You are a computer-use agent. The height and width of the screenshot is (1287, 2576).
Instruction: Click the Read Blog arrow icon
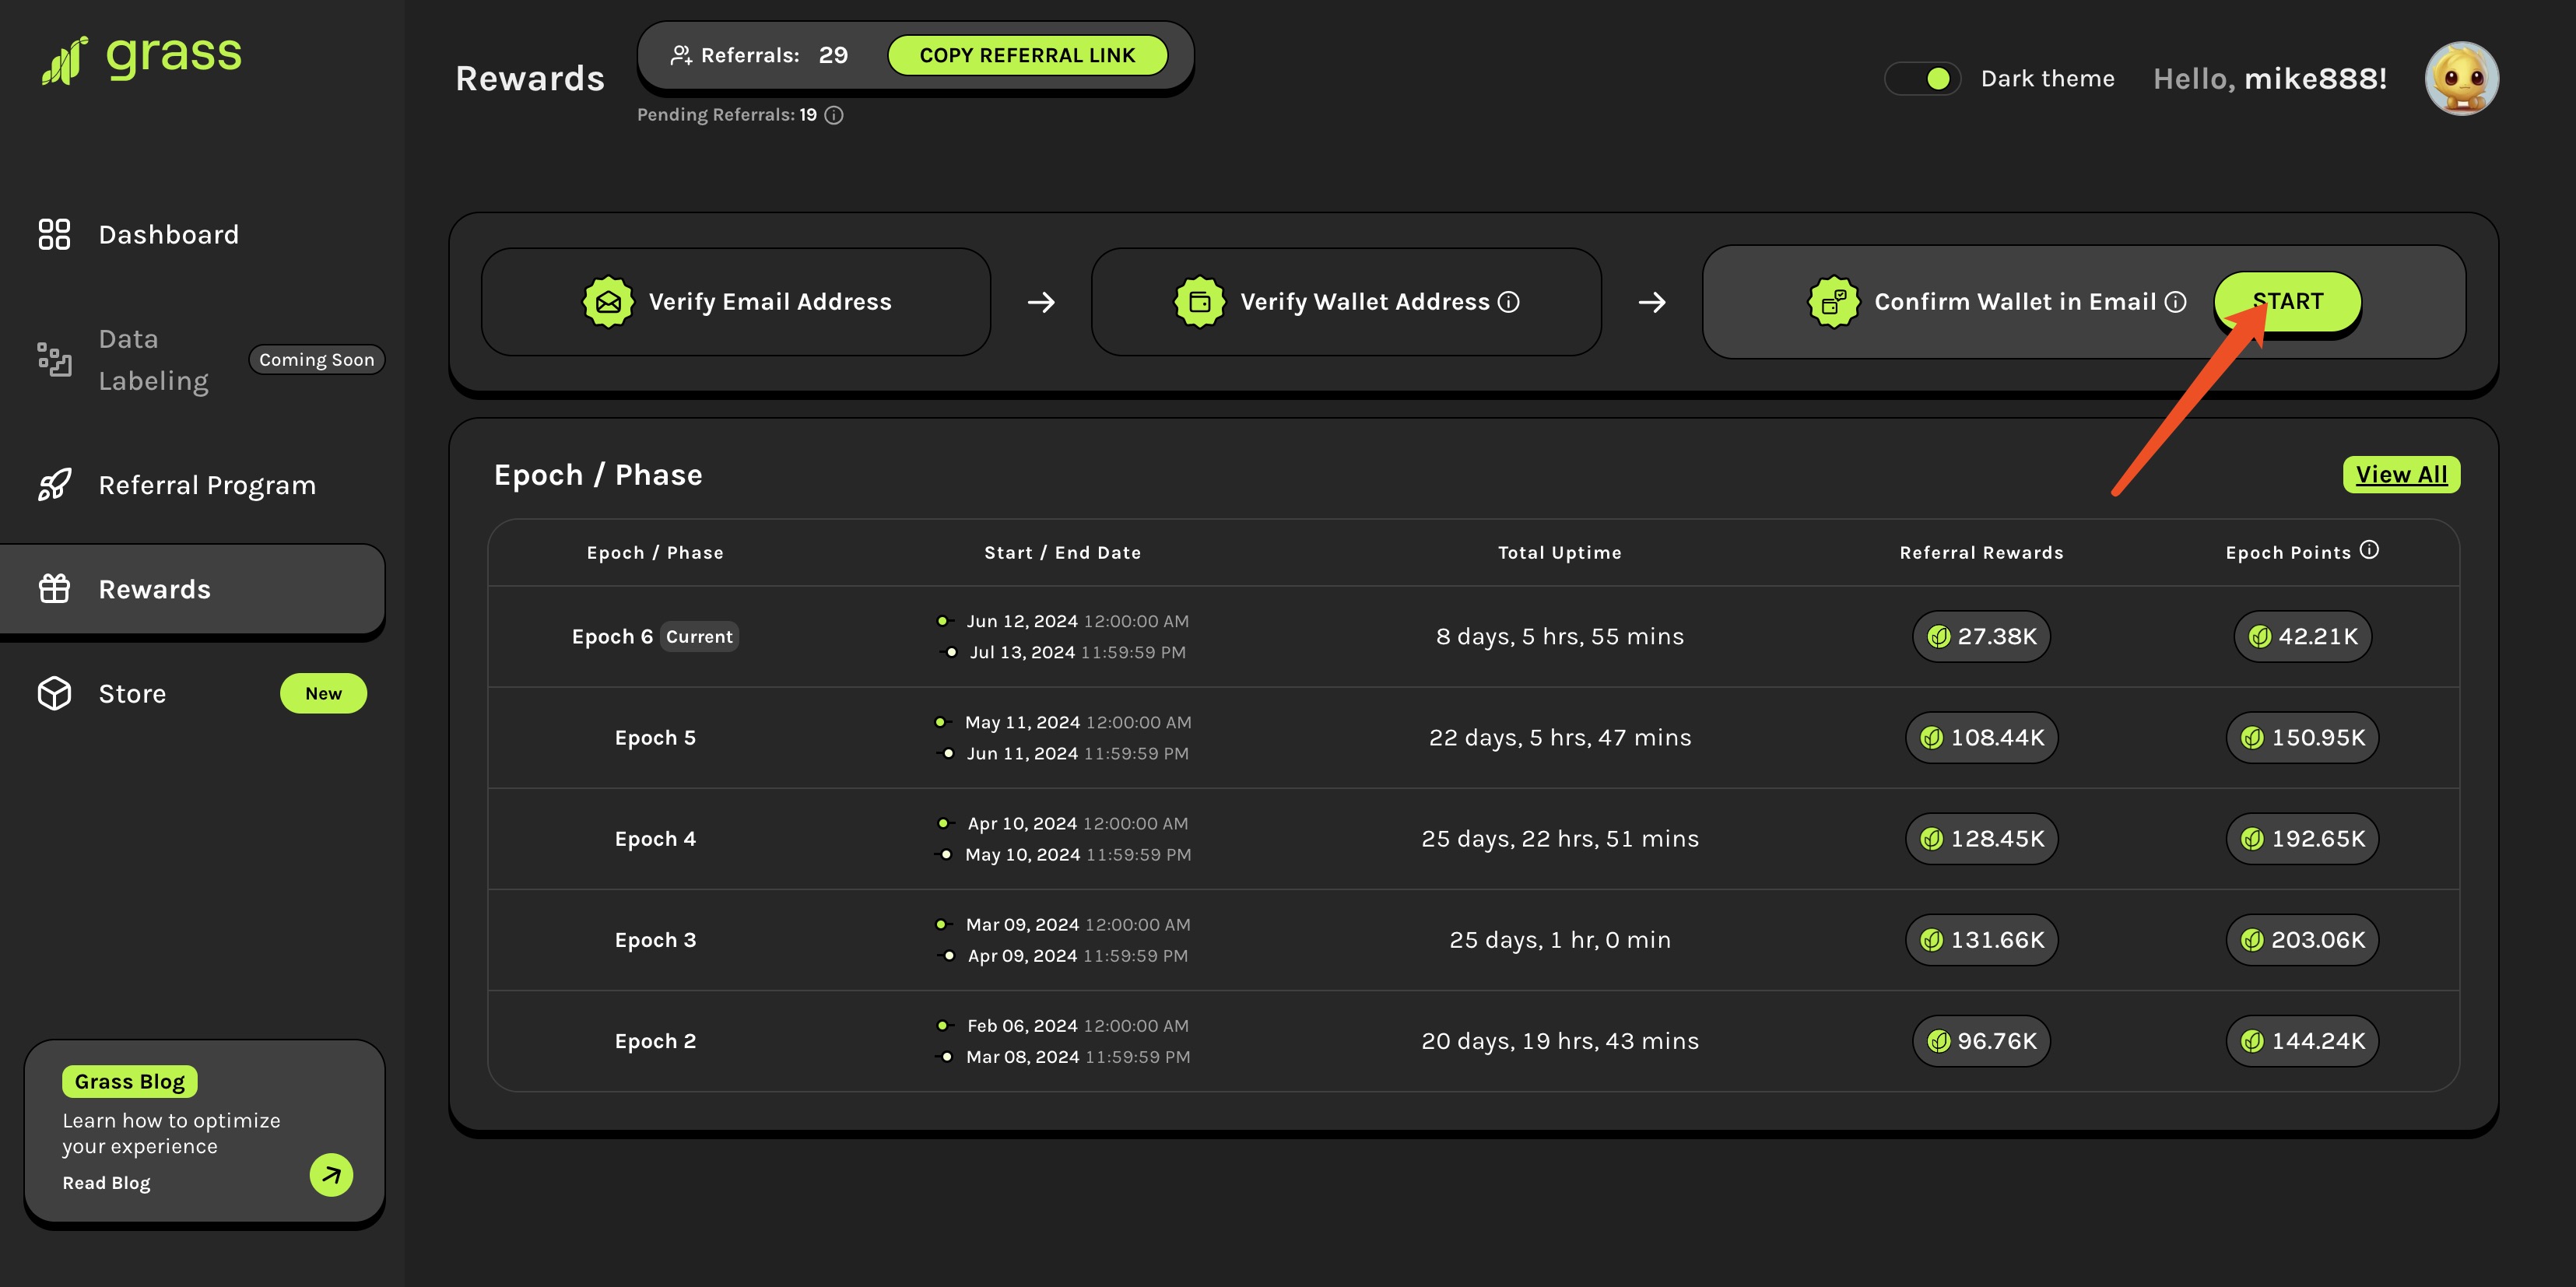[331, 1175]
